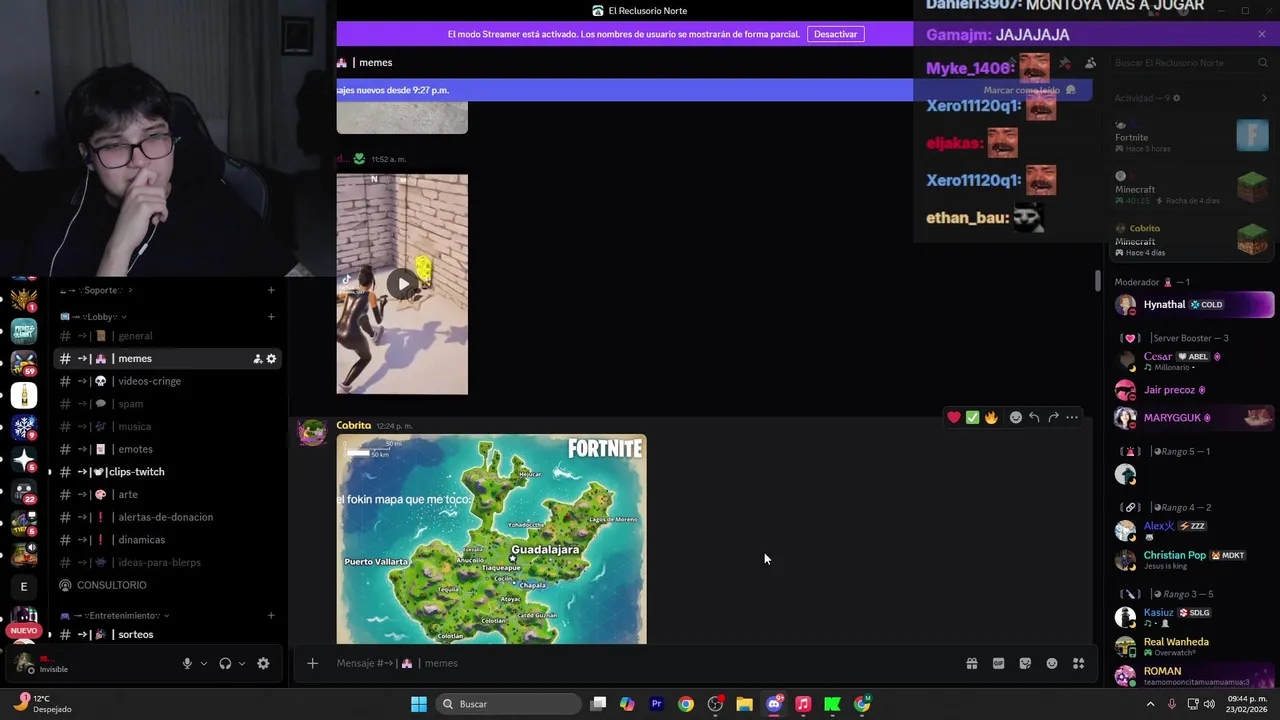React with red heart emoji
1280x720 pixels.
[x=954, y=417]
